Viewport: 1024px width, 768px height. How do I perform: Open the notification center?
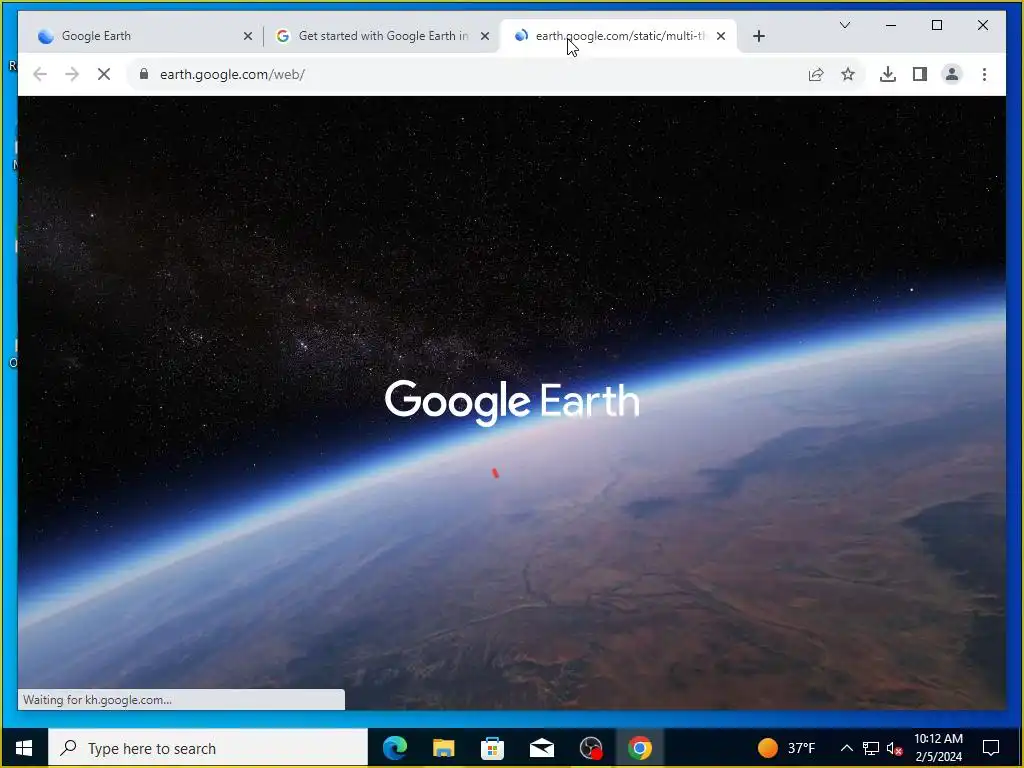pos(991,748)
